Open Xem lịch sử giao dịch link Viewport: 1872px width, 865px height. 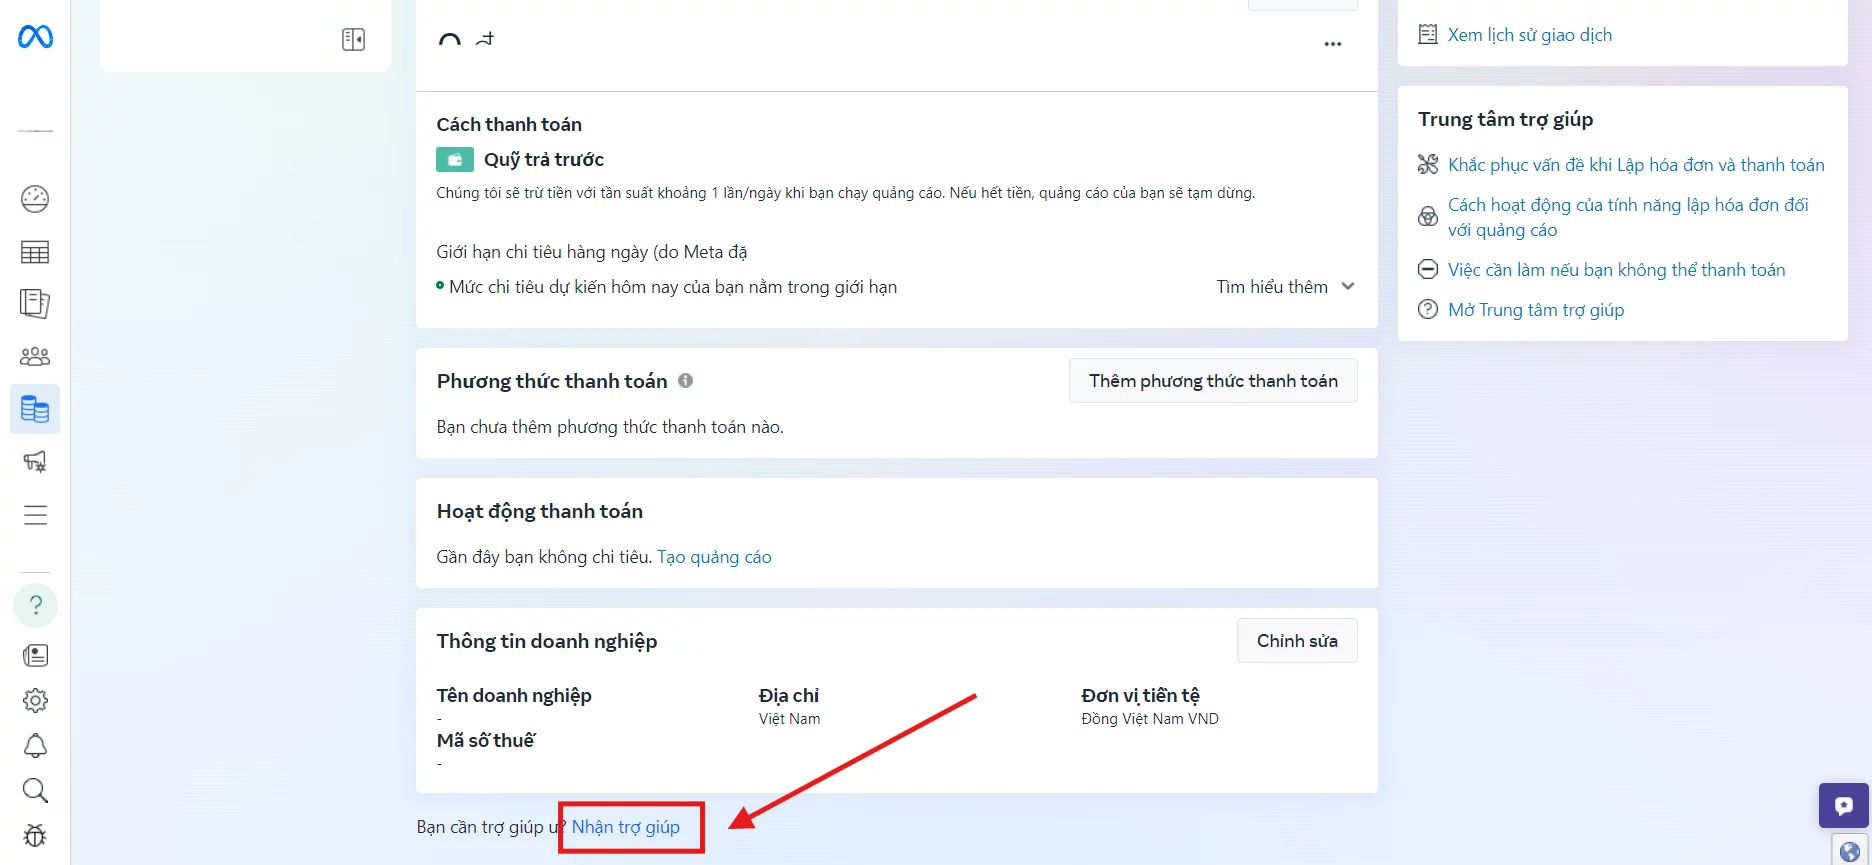tap(1529, 35)
